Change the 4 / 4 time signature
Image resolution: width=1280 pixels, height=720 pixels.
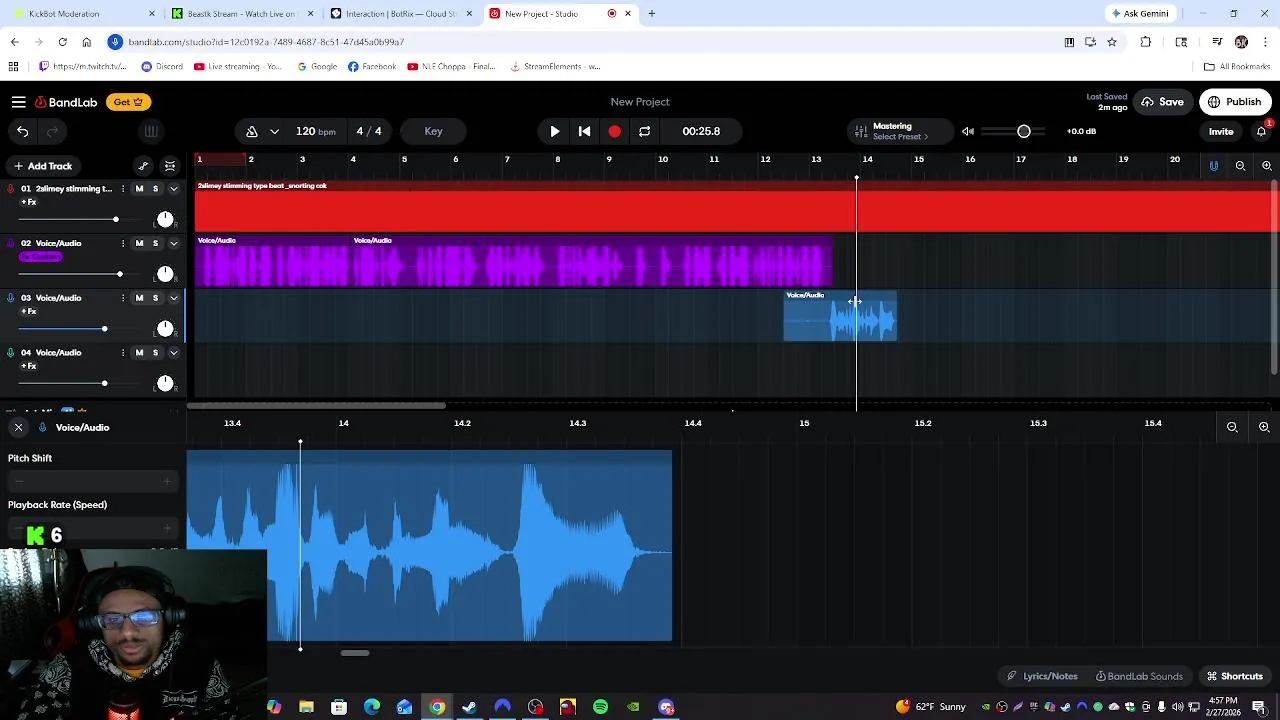point(369,131)
